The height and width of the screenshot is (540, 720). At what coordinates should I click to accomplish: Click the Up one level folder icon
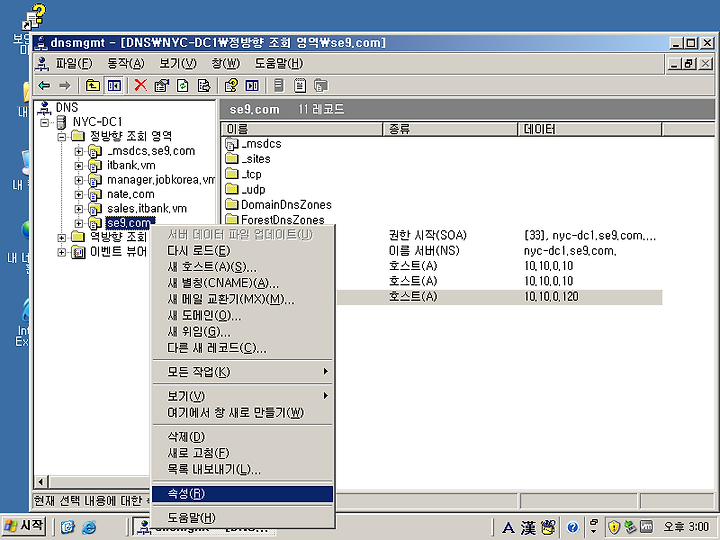click(x=93, y=85)
